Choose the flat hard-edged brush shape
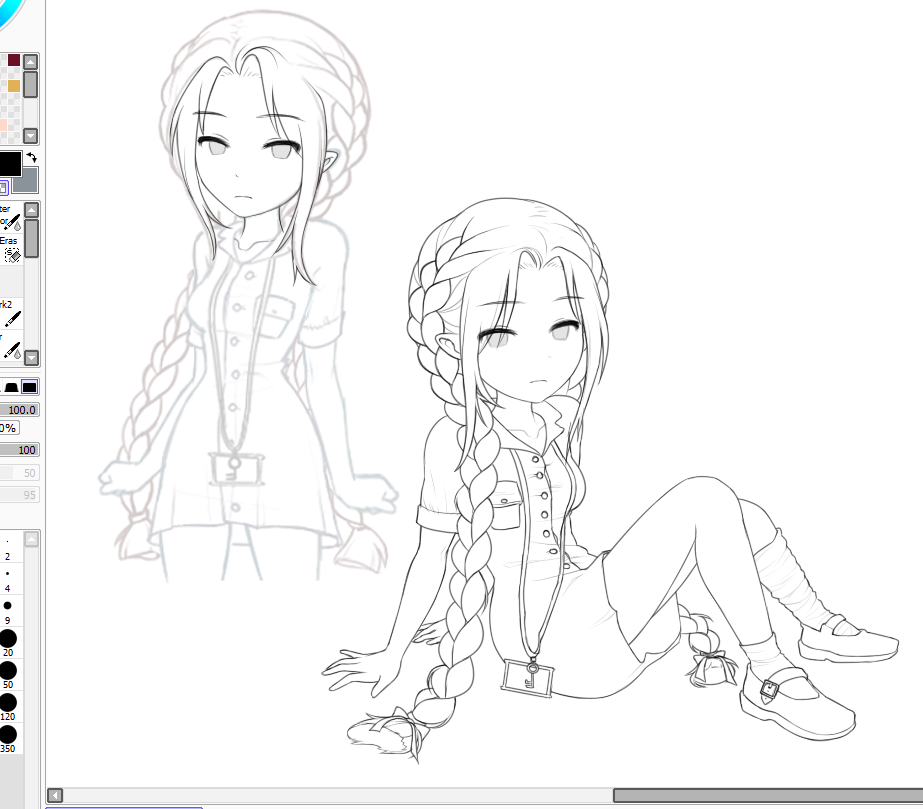 point(29,387)
